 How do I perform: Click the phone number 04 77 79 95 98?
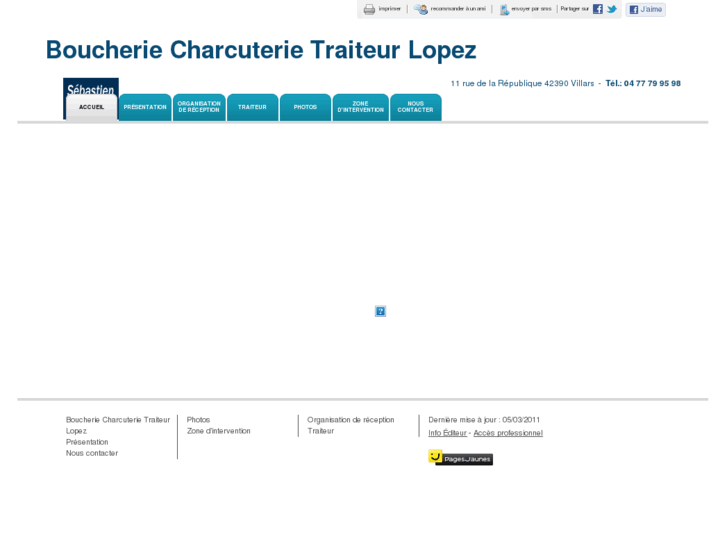click(x=652, y=83)
